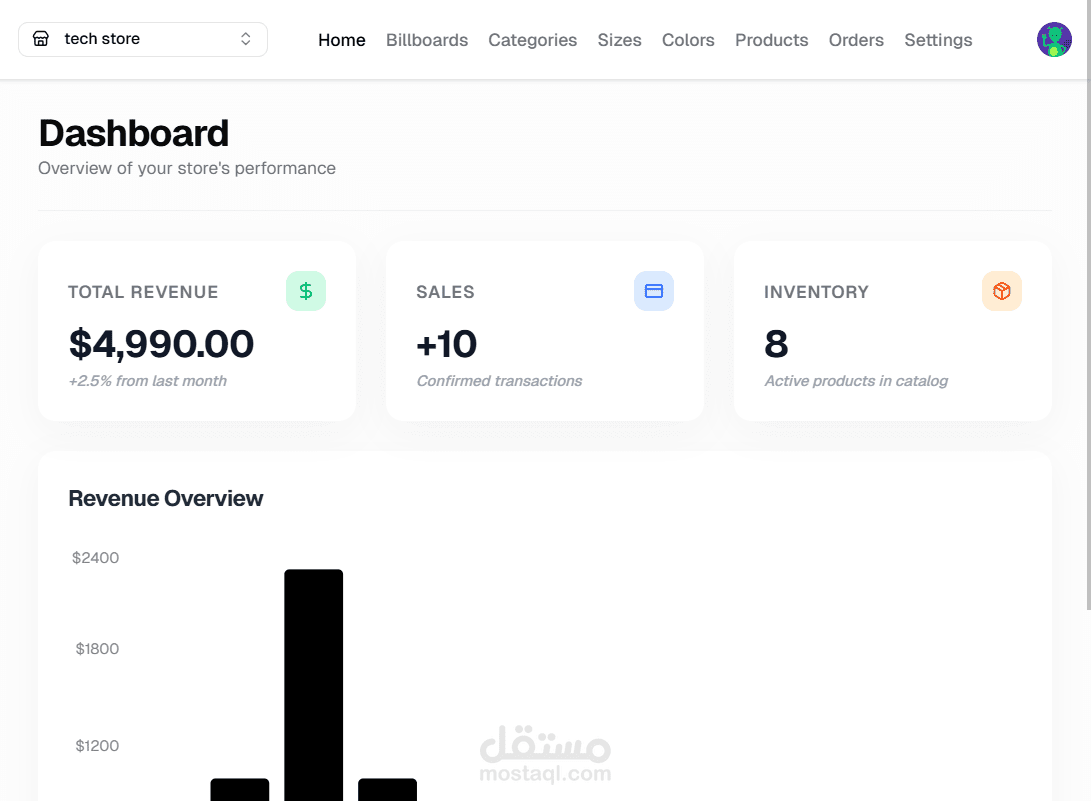Screen dimensions: 1091x801
Task: Switch to the Products tab
Action: [x=771, y=40]
